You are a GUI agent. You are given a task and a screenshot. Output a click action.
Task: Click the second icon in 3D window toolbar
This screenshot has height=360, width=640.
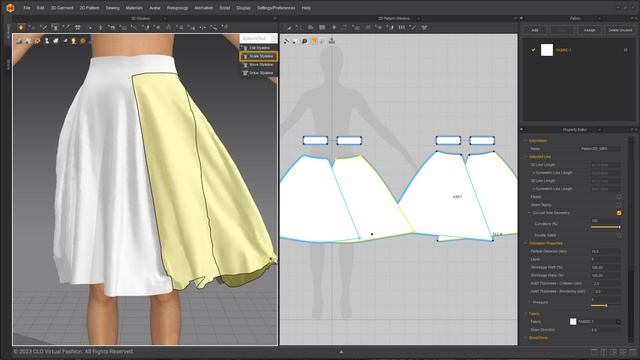[x=32, y=27]
